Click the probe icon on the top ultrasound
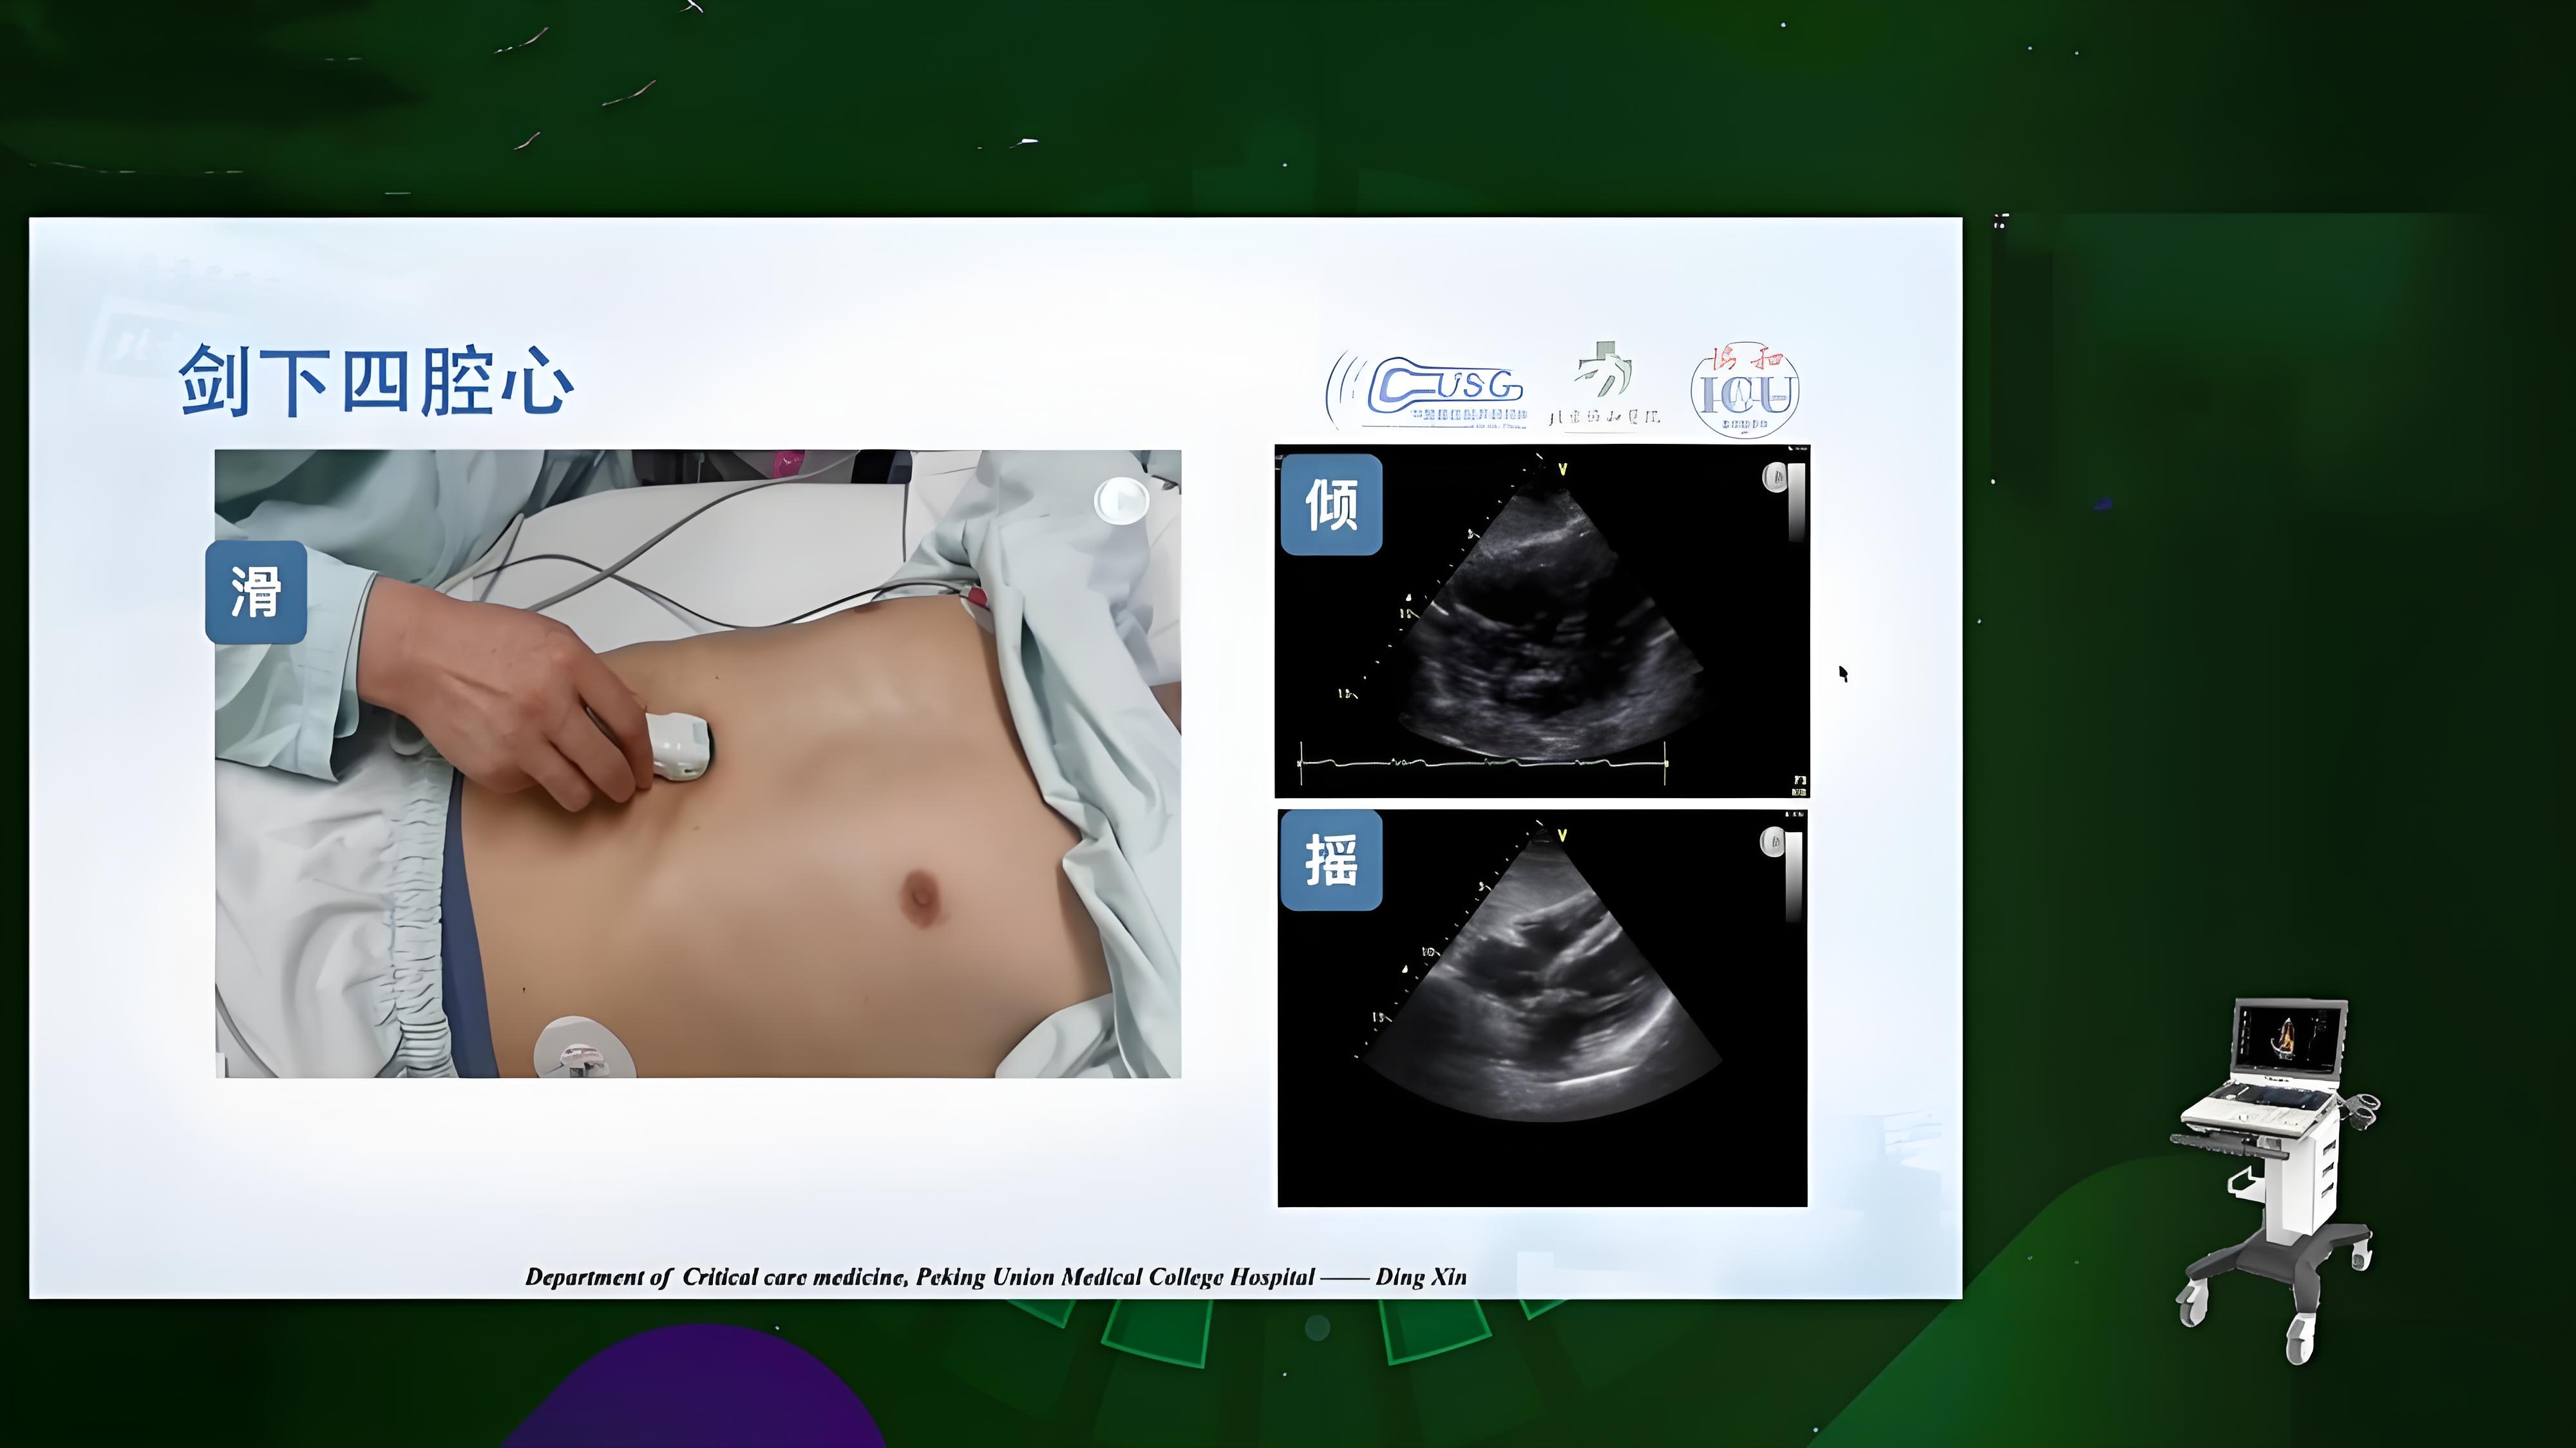Screen dimensions: 2576x1448 [1774, 478]
